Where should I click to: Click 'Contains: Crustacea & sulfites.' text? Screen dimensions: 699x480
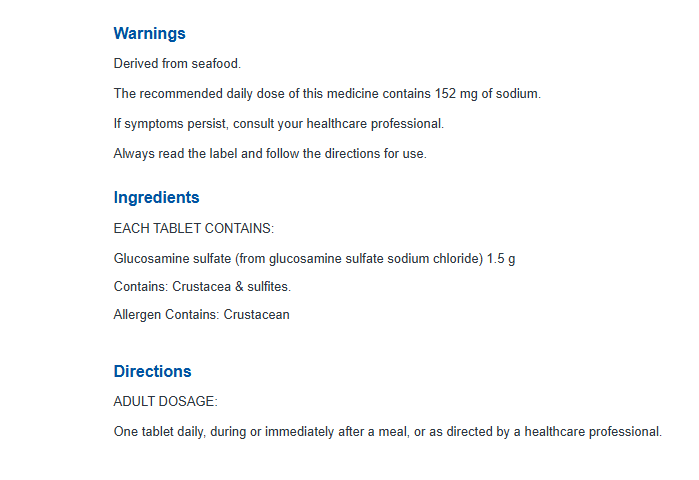(202, 287)
